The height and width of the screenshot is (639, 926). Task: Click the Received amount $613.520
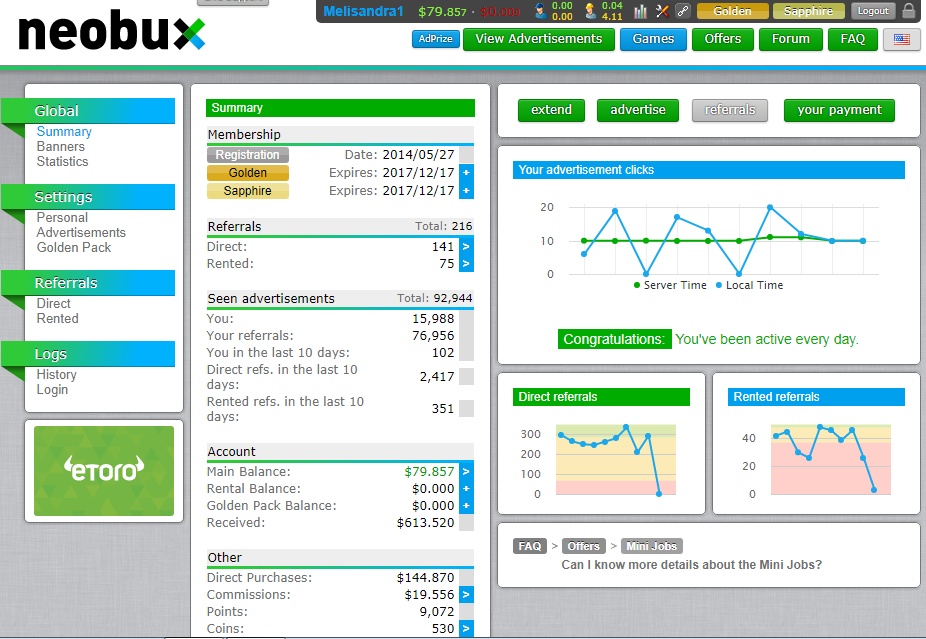pos(425,523)
